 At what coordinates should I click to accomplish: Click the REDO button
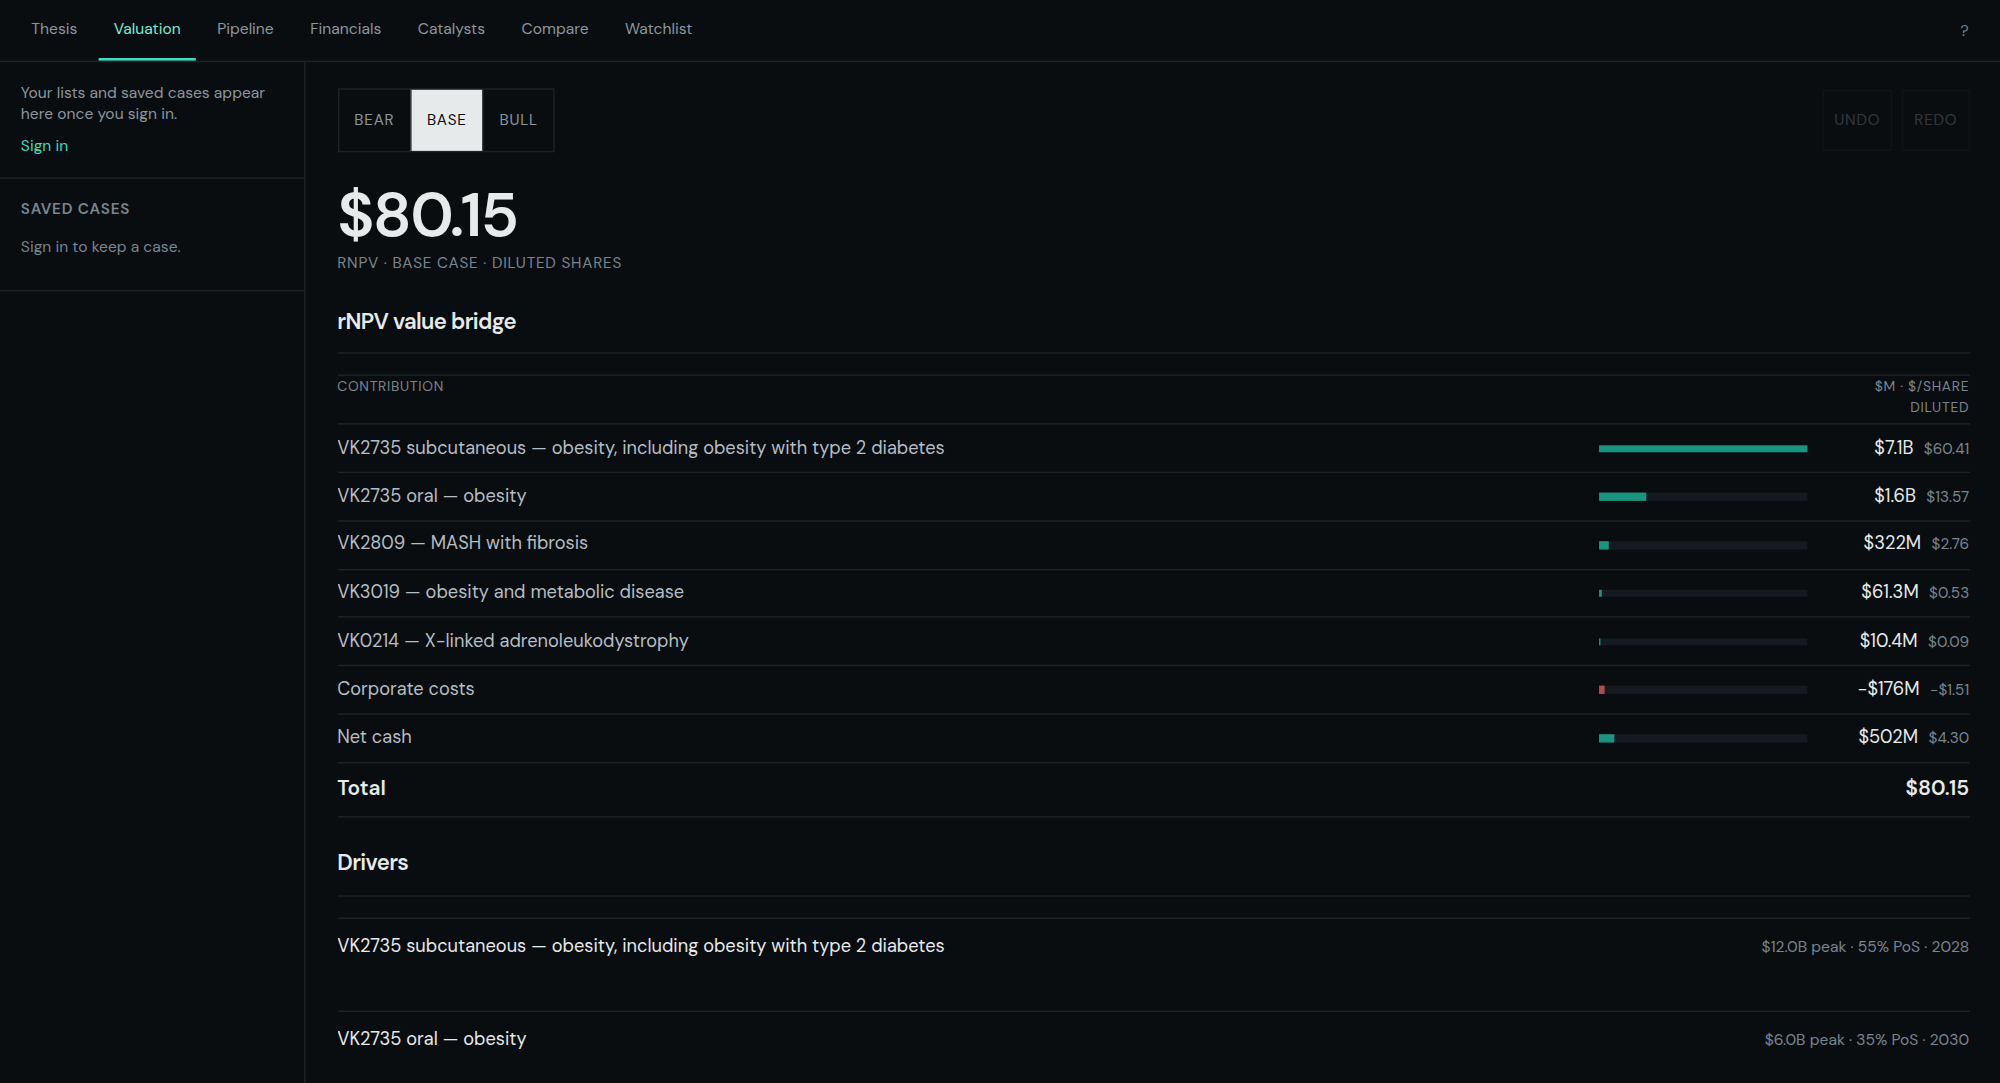click(x=1935, y=120)
